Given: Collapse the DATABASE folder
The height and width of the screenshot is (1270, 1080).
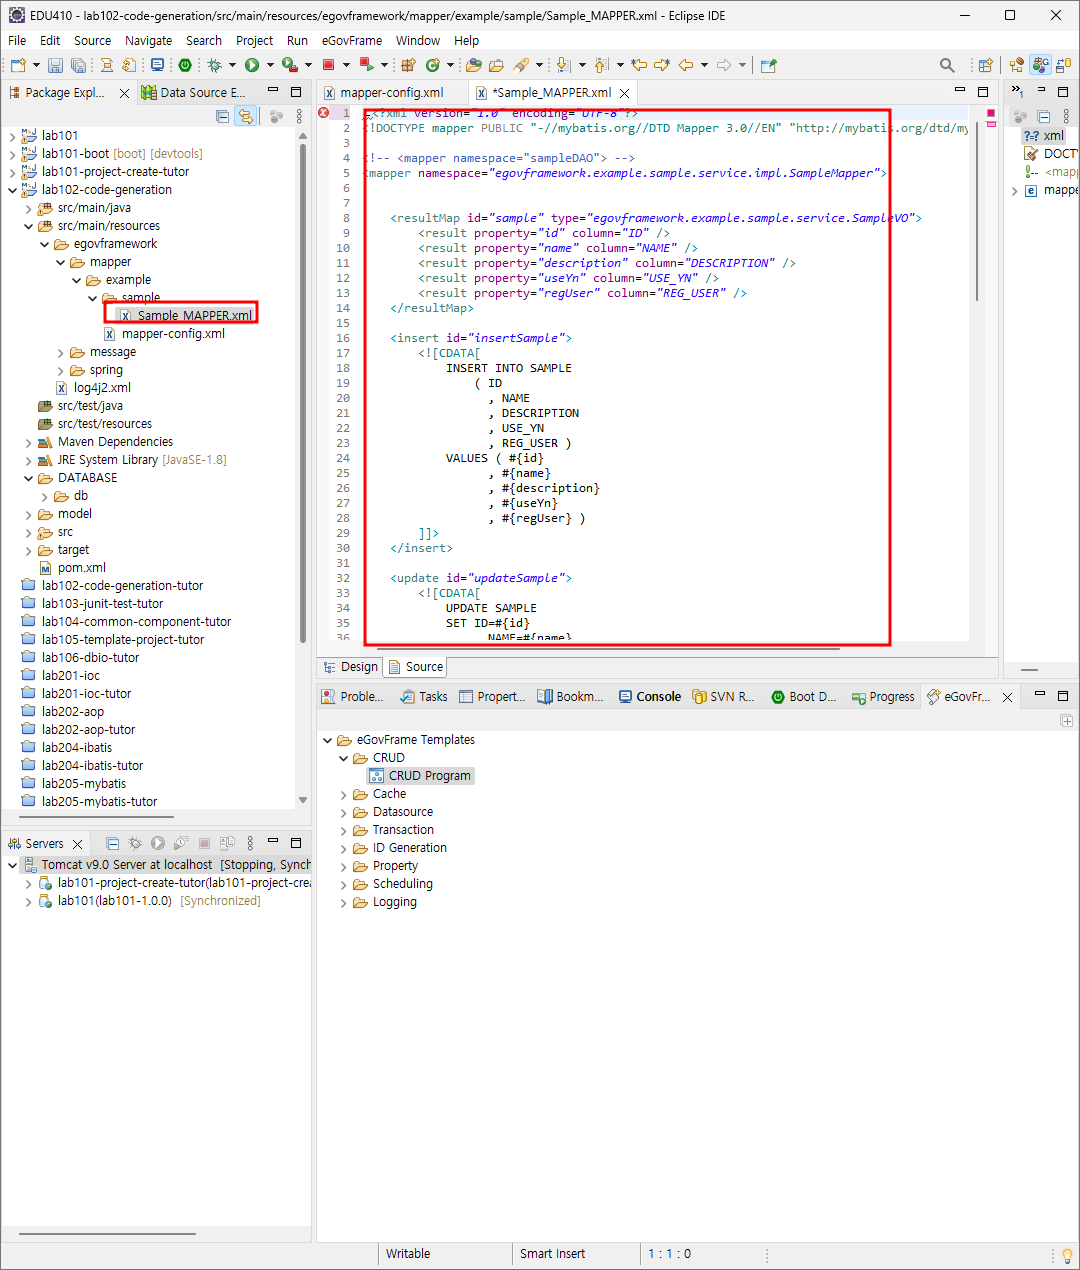Looking at the screenshot, I should pos(28,478).
